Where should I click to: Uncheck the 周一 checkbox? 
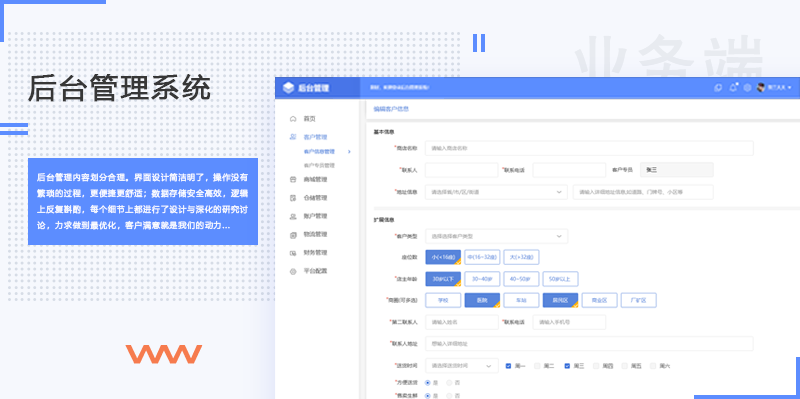[x=508, y=366]
